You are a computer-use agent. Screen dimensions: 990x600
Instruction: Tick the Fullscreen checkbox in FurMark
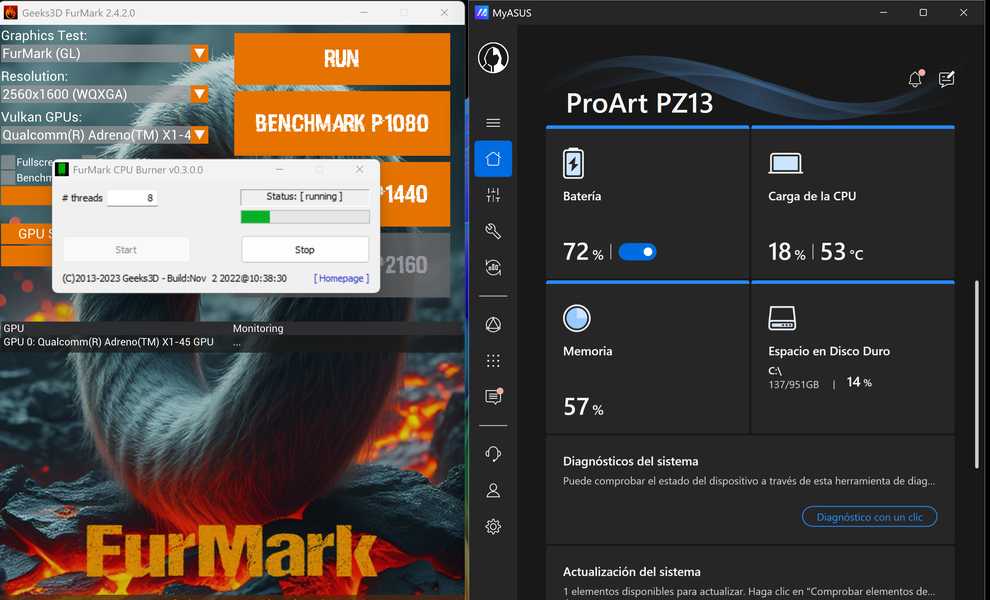[8, 162]
